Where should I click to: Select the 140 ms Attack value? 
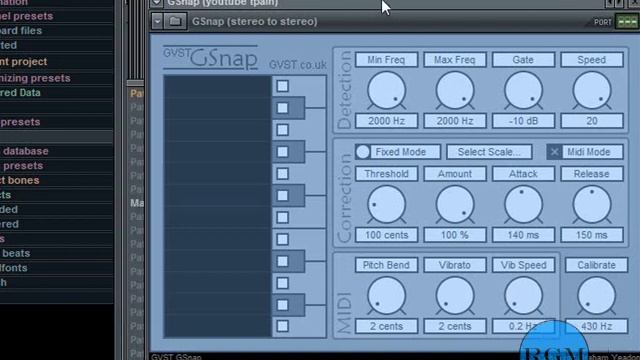(523, 235)
